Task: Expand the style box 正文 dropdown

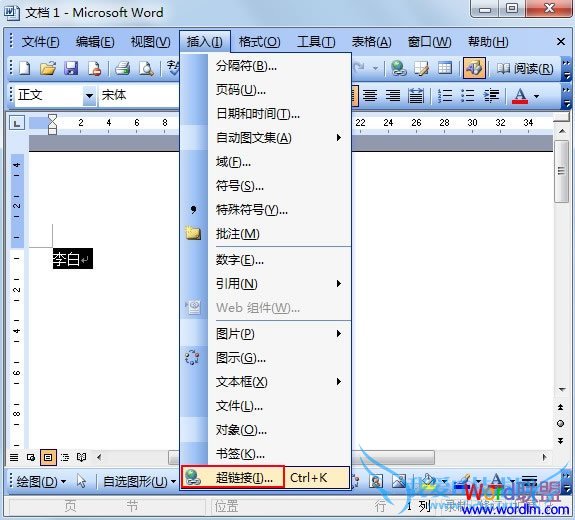Action: pyautogui.click(x=89, y=96)
